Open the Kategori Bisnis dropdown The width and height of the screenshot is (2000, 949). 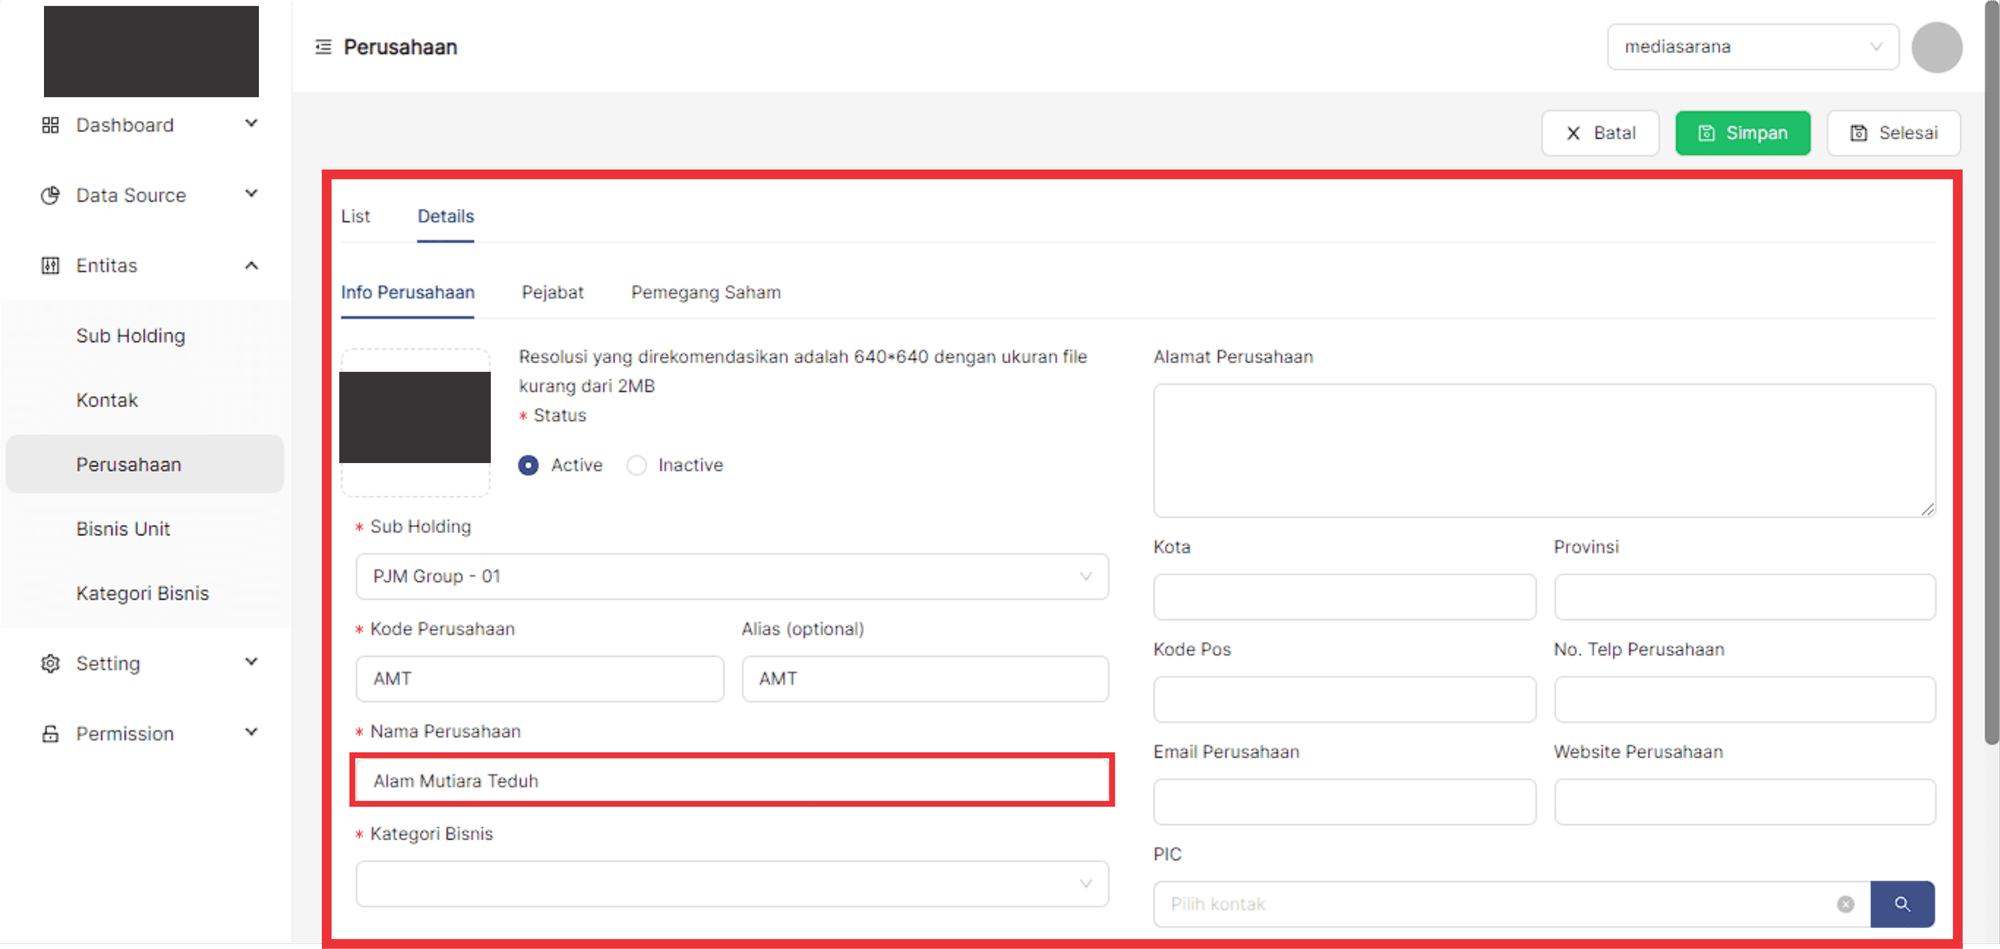[x=732, y=884]
